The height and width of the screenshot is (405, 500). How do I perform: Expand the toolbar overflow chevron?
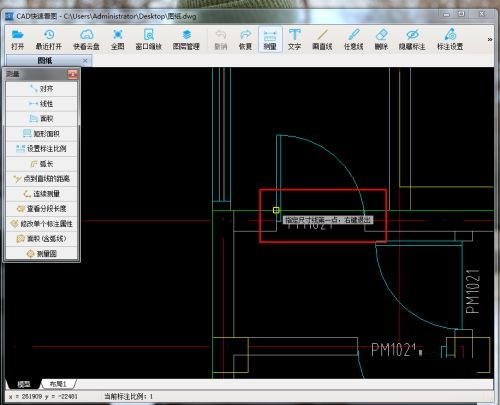tap(490, 39)
